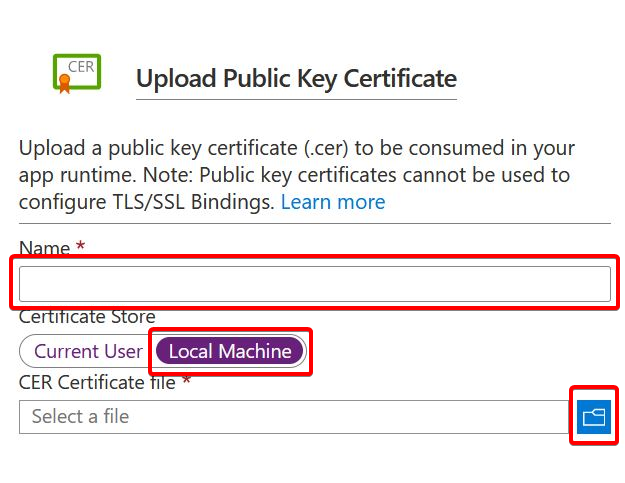The image size is (625, 483).
Task: Click the divider line above Name
Action: point(314,224)
